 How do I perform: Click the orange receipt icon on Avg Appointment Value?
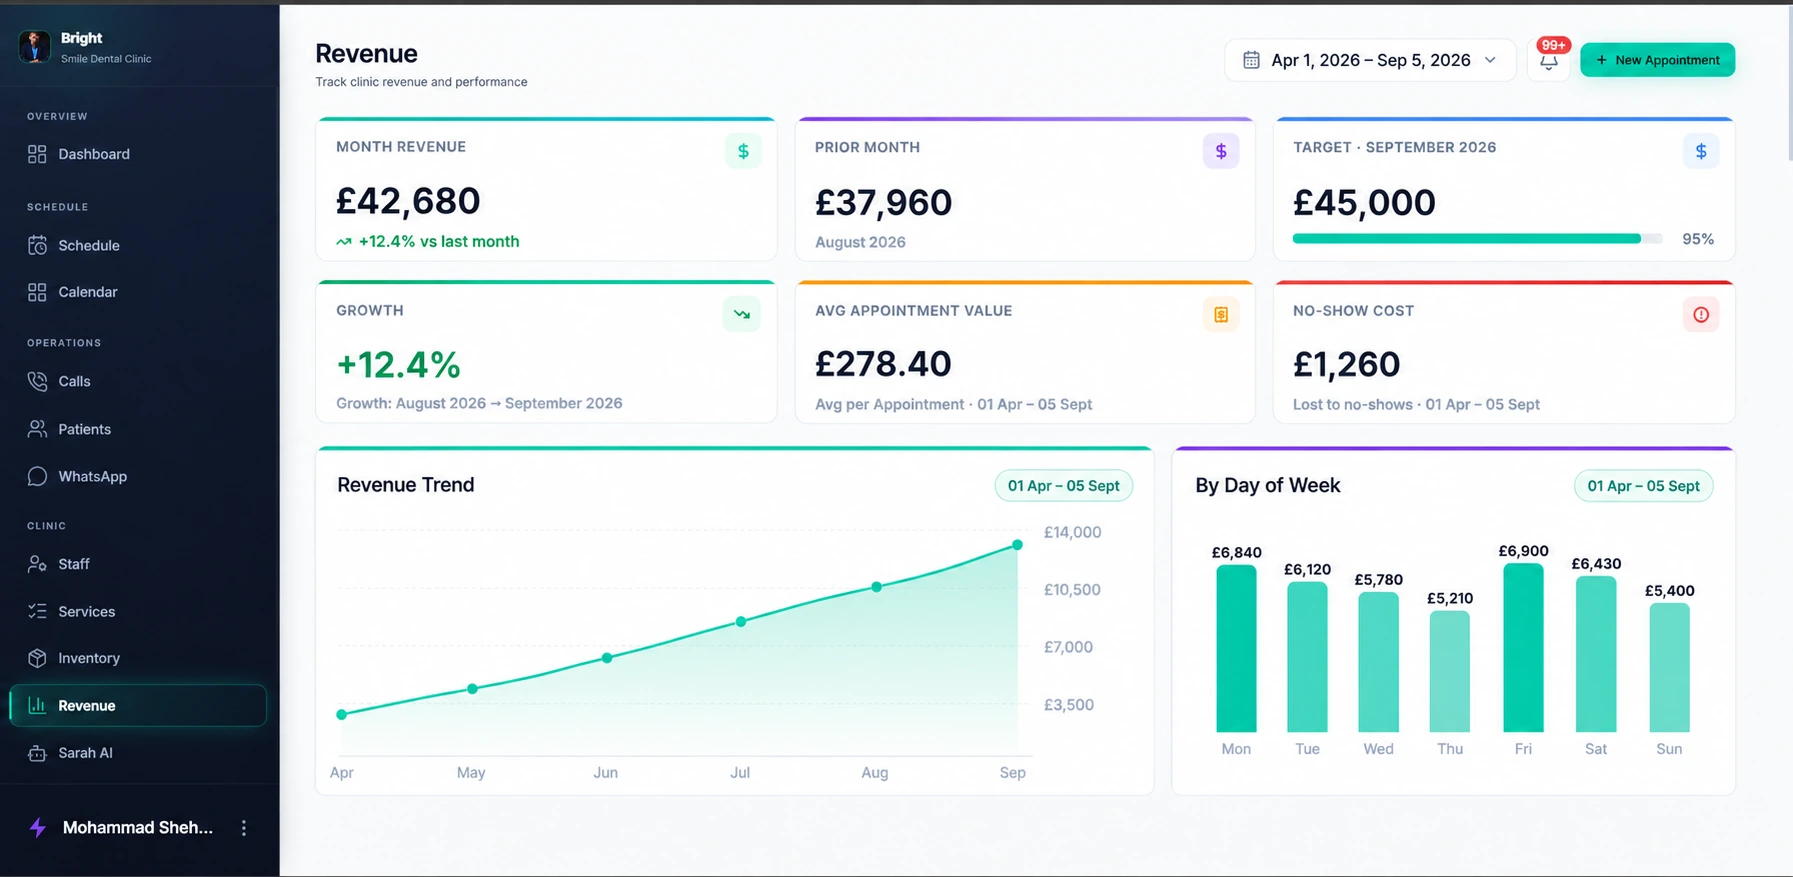coord(1221,314)
